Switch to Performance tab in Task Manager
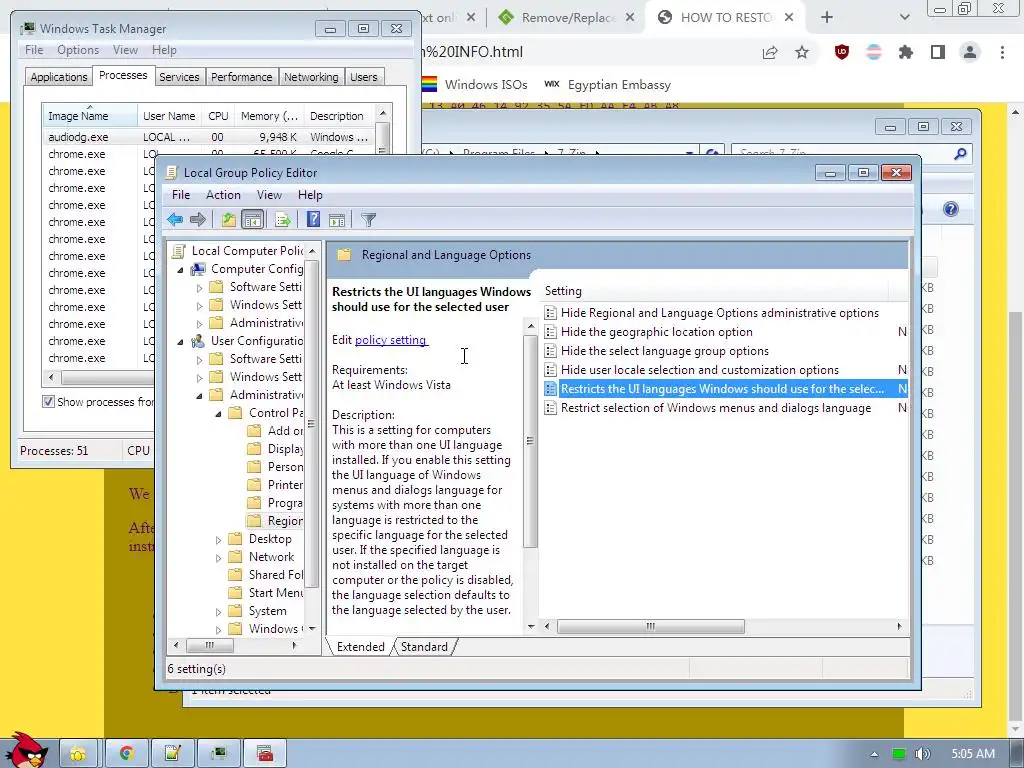 tap(241, 77)
